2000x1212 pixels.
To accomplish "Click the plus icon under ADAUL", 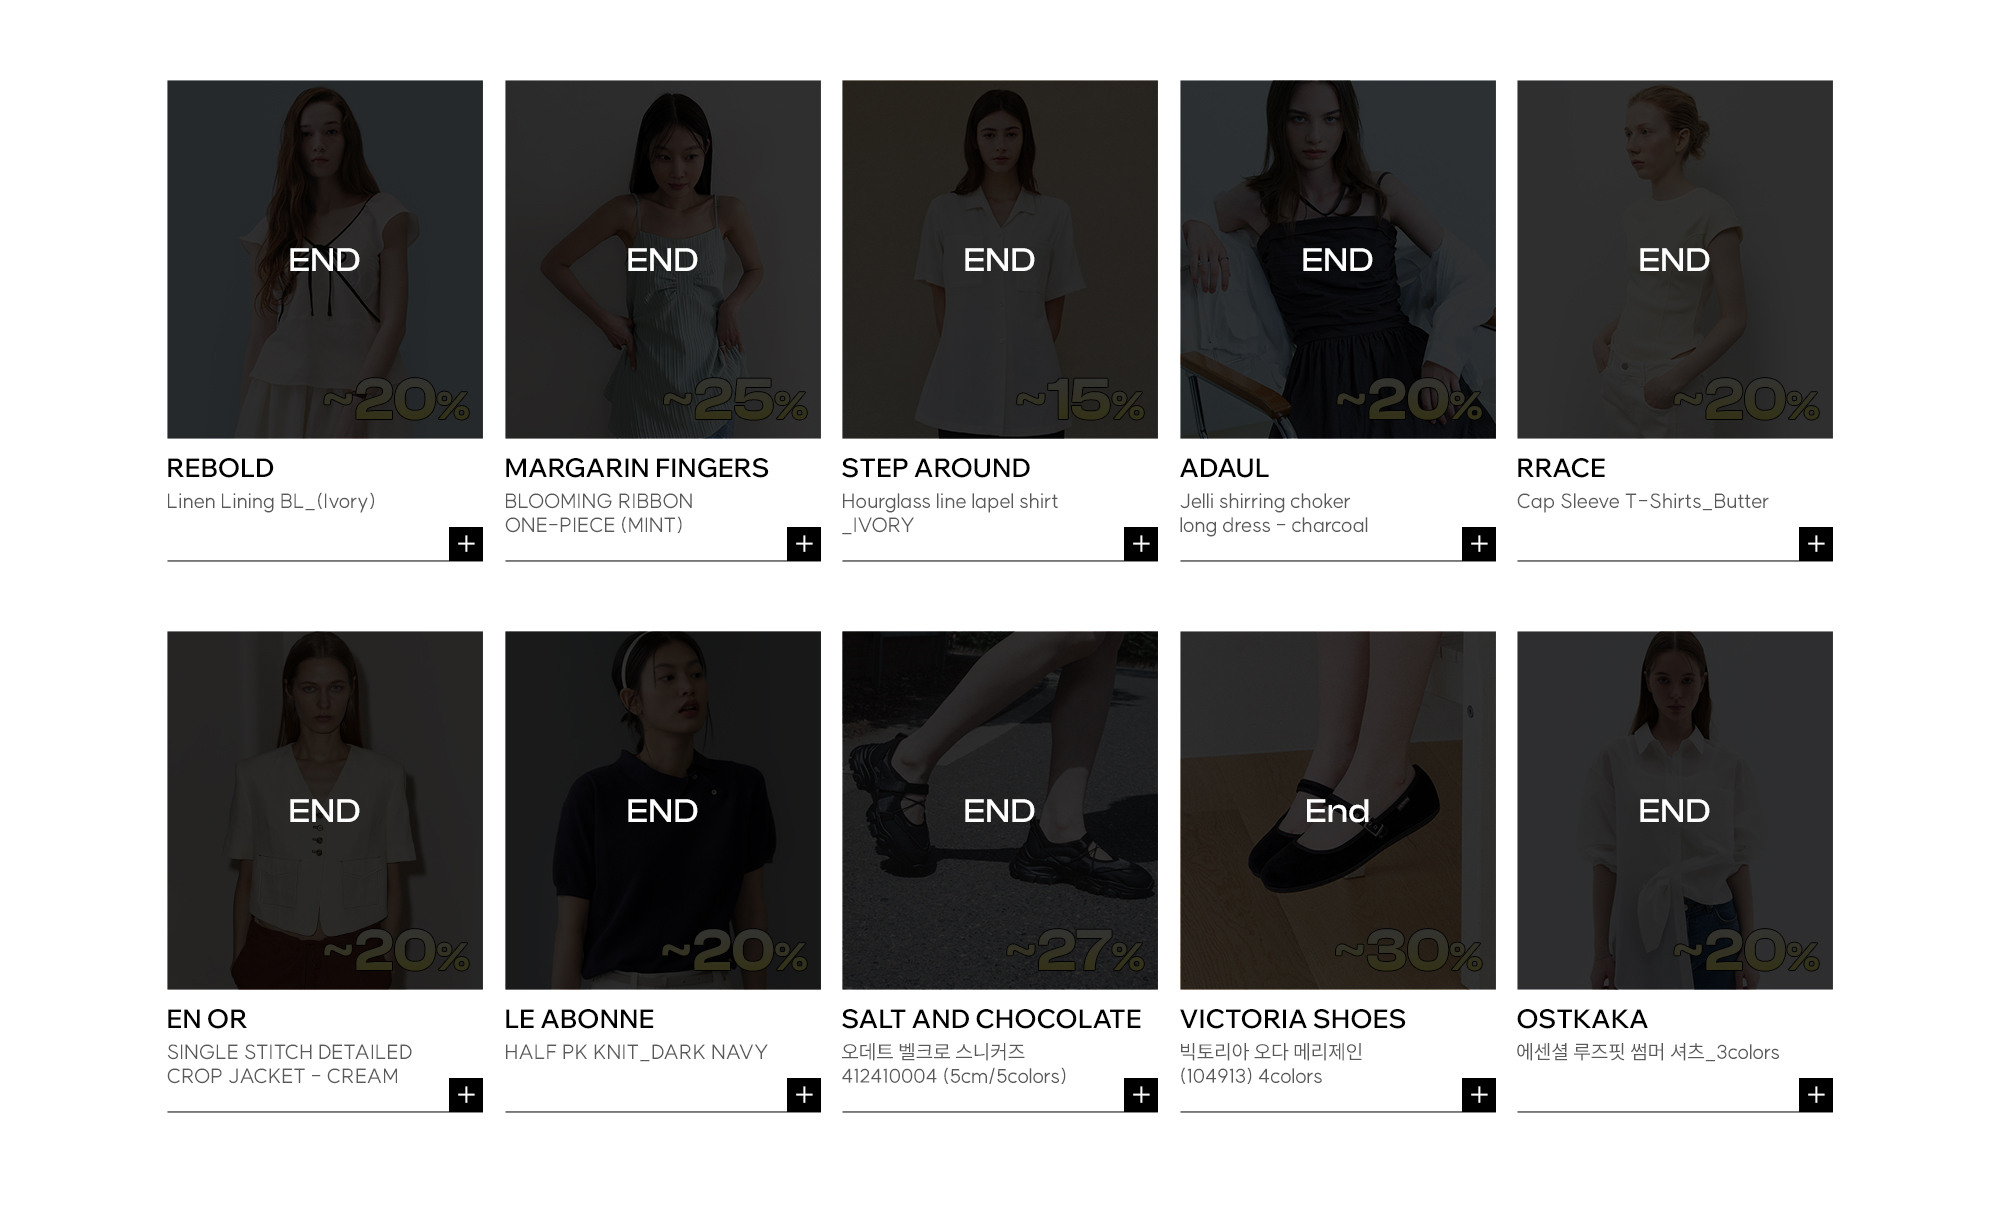I will [1479, 544].
